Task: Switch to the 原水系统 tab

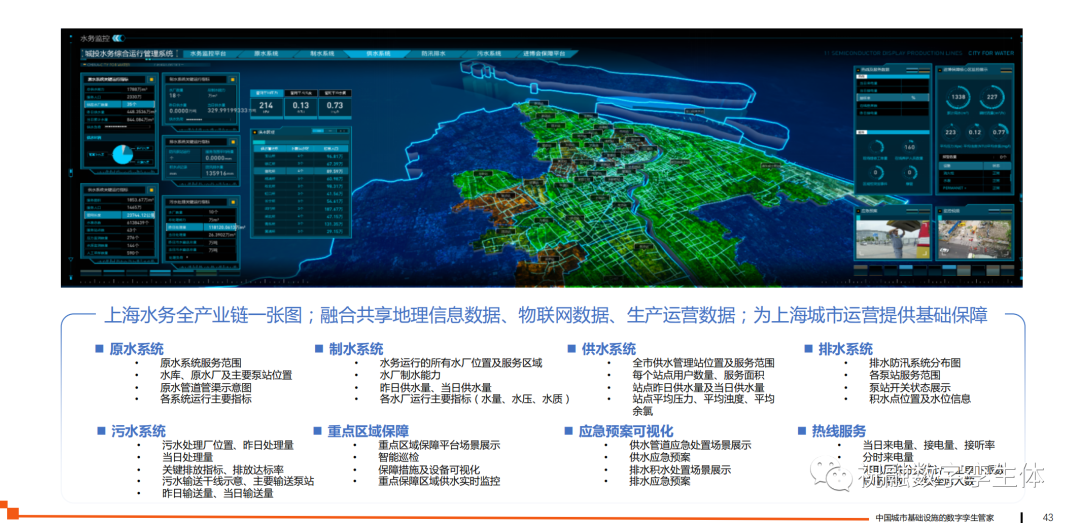Action: point(268,53)
